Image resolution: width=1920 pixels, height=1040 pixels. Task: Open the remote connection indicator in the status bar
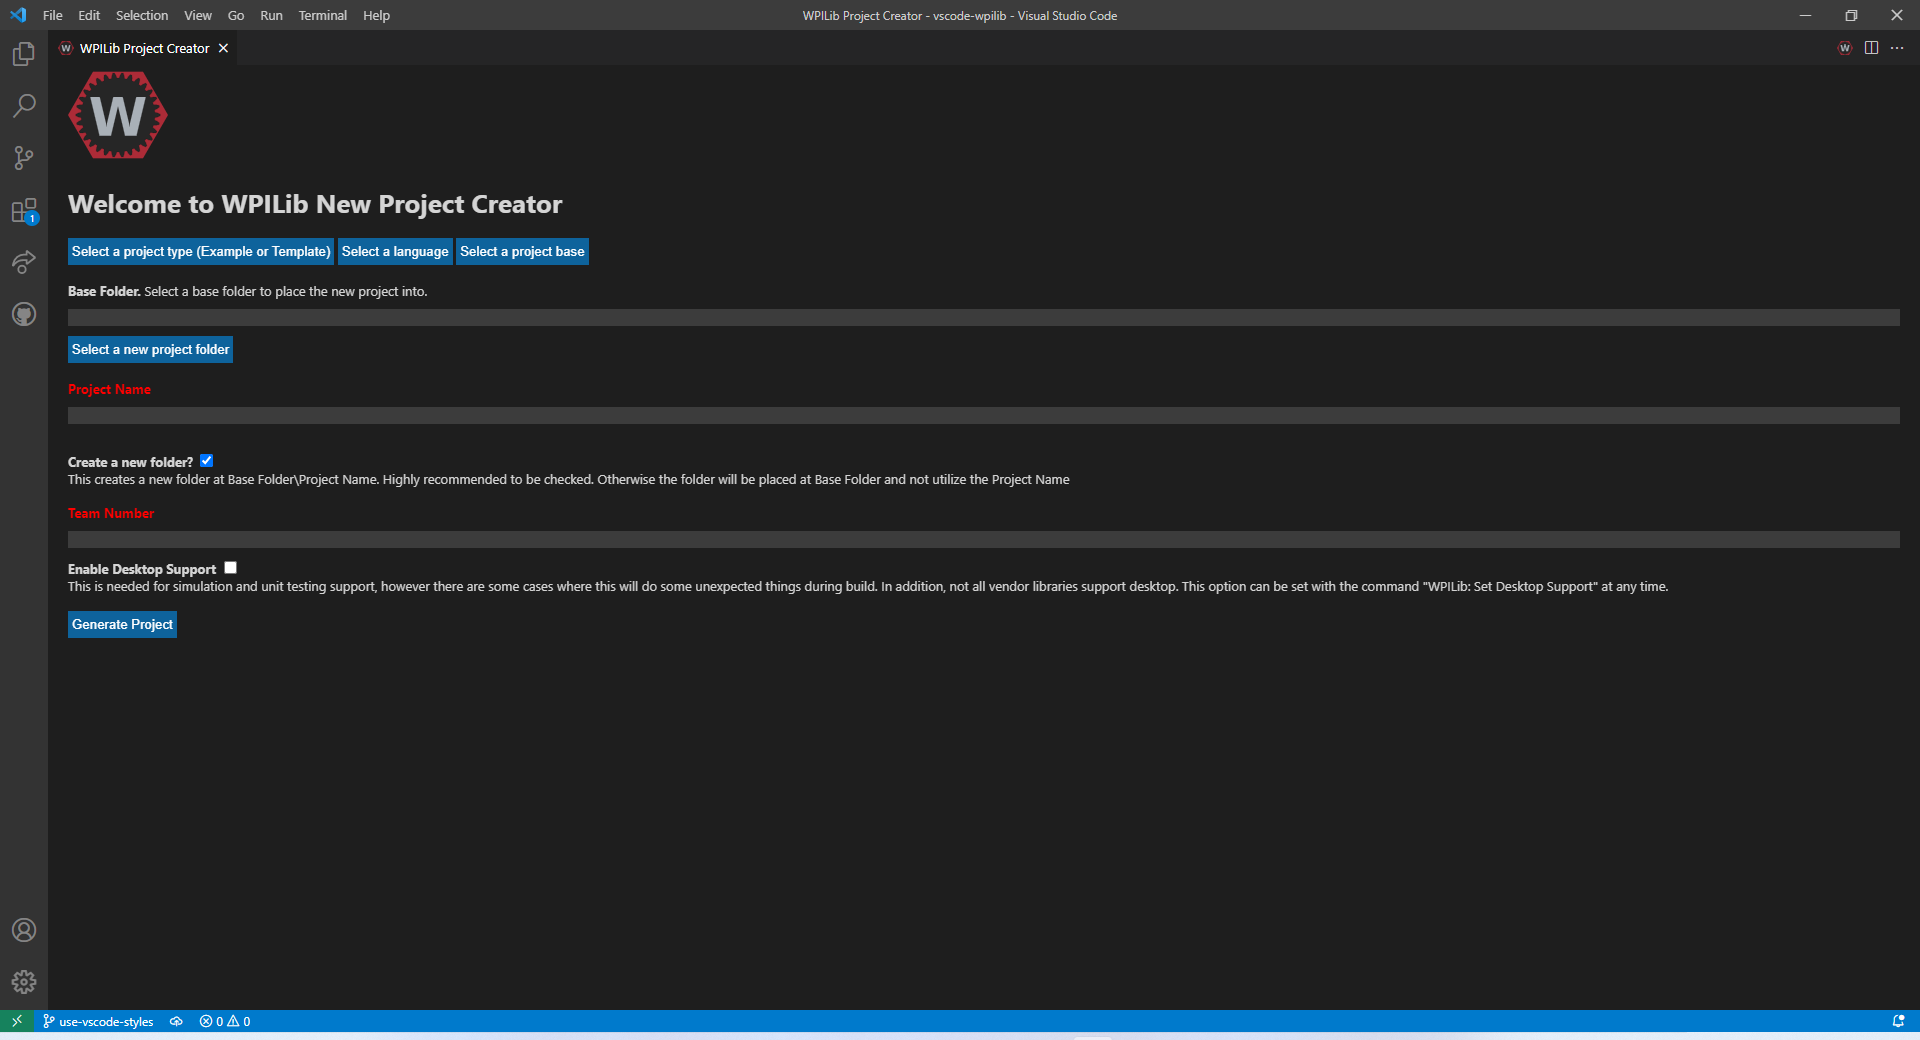pyautogui.click(x=16, y=1021)
